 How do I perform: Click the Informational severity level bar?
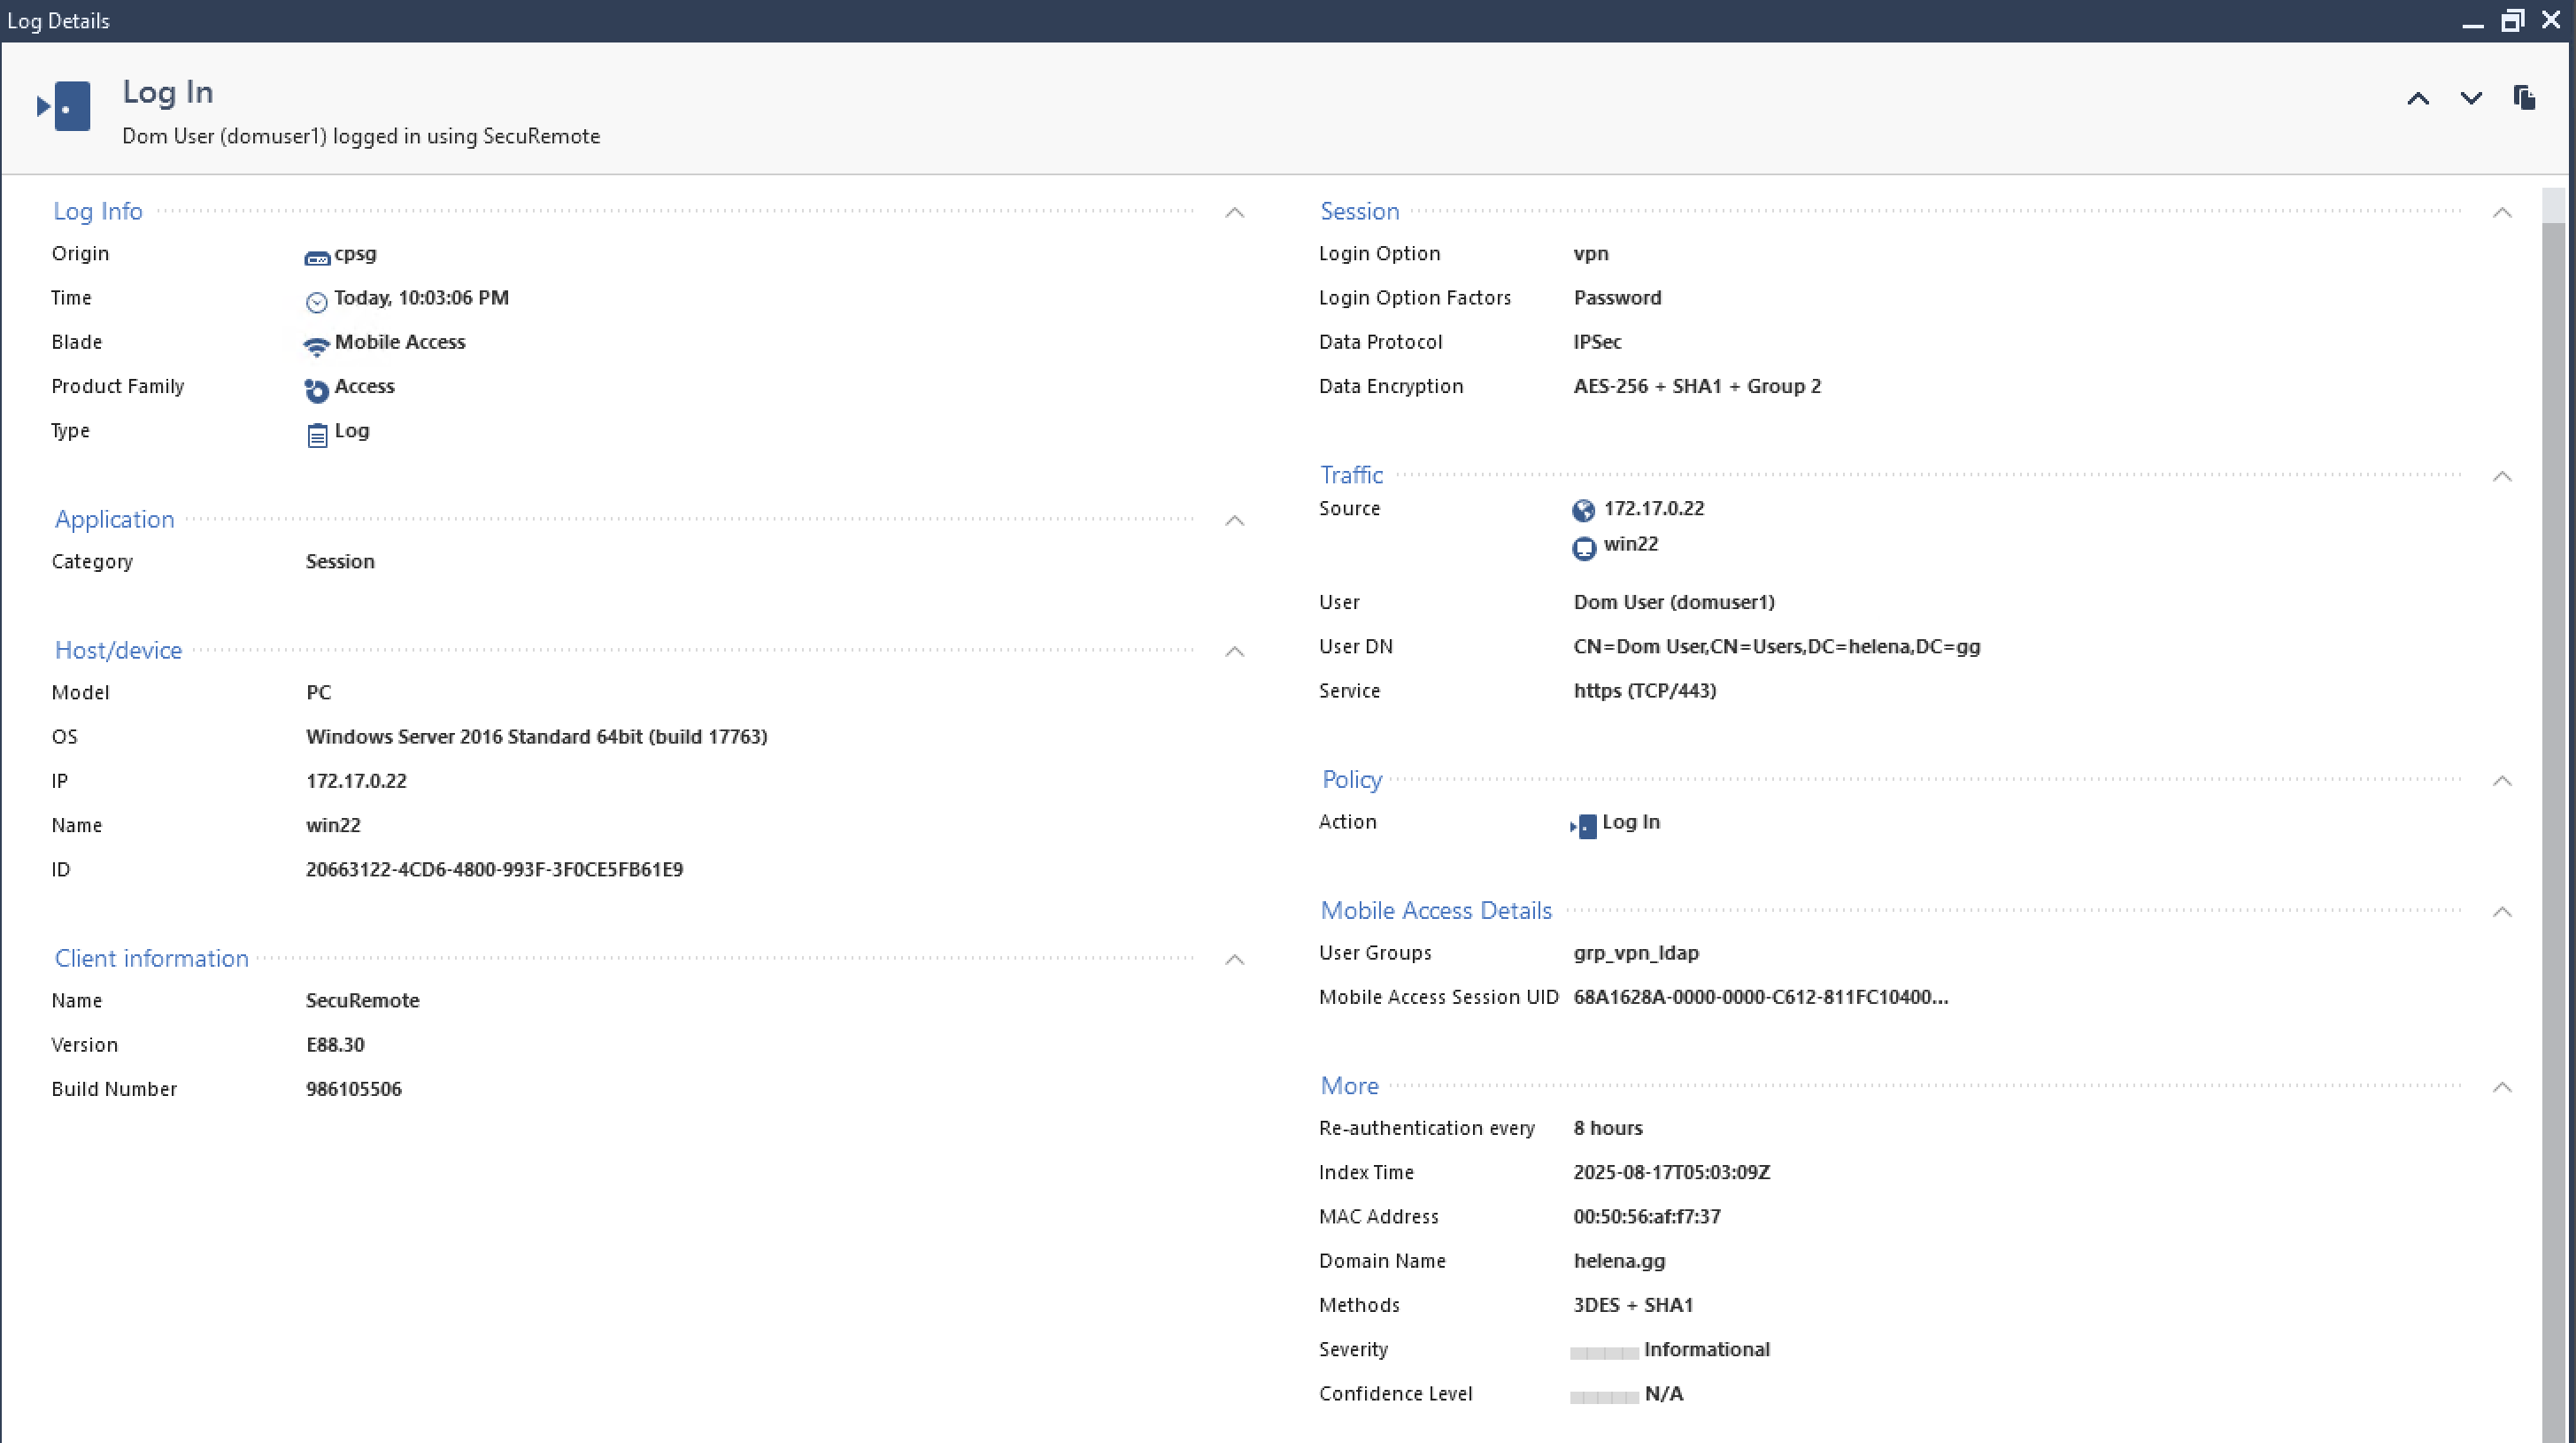[1603, 1352]
